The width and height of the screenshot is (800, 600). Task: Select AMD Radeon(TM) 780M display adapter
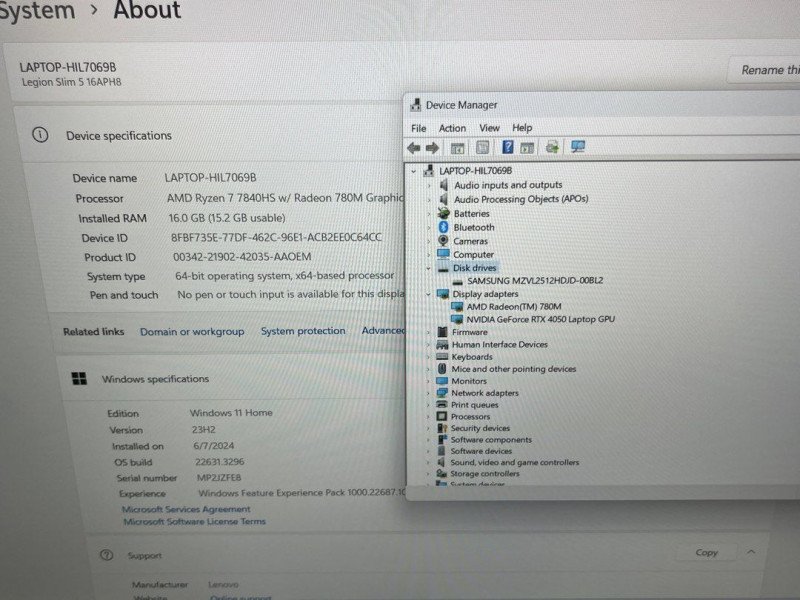(514, 307)
